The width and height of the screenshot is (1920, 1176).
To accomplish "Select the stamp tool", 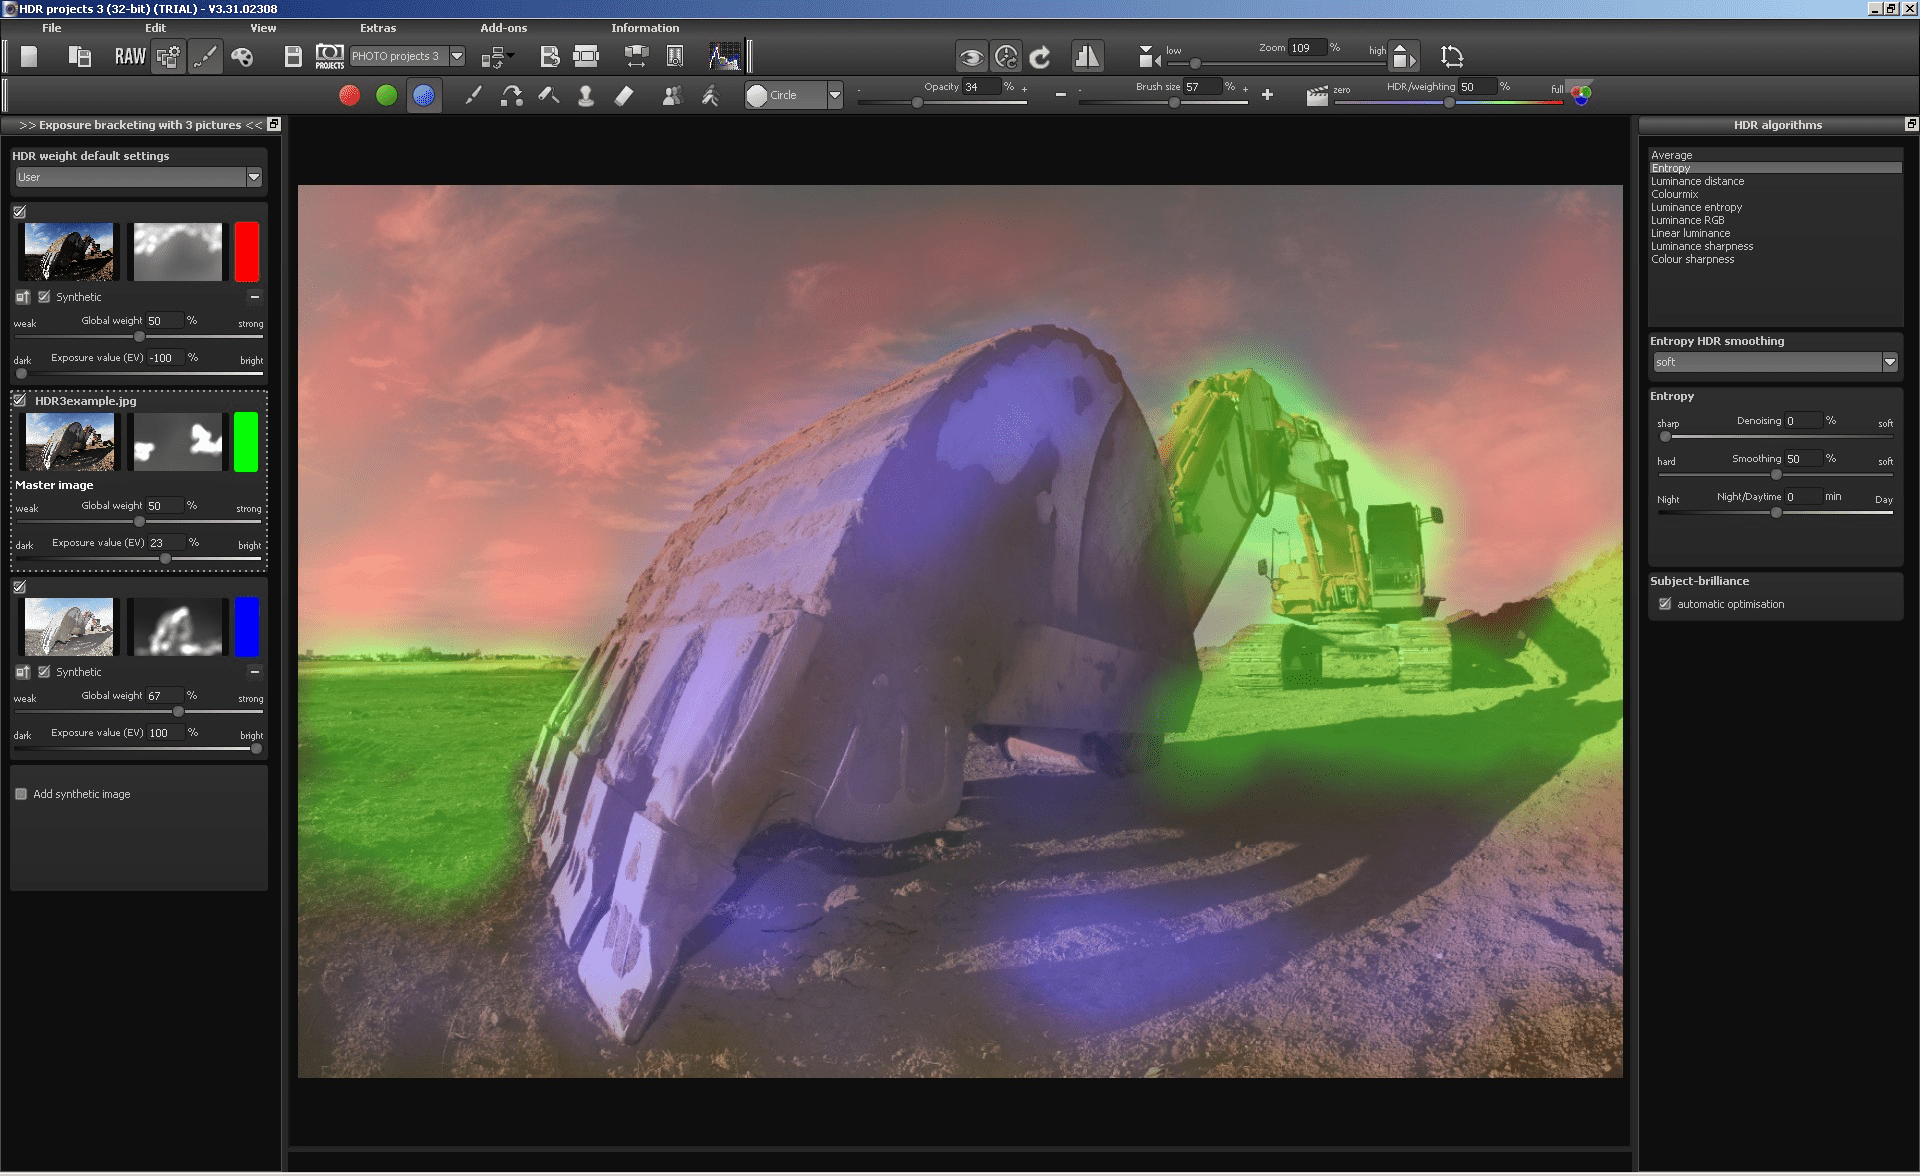I will tap(586, 94).
